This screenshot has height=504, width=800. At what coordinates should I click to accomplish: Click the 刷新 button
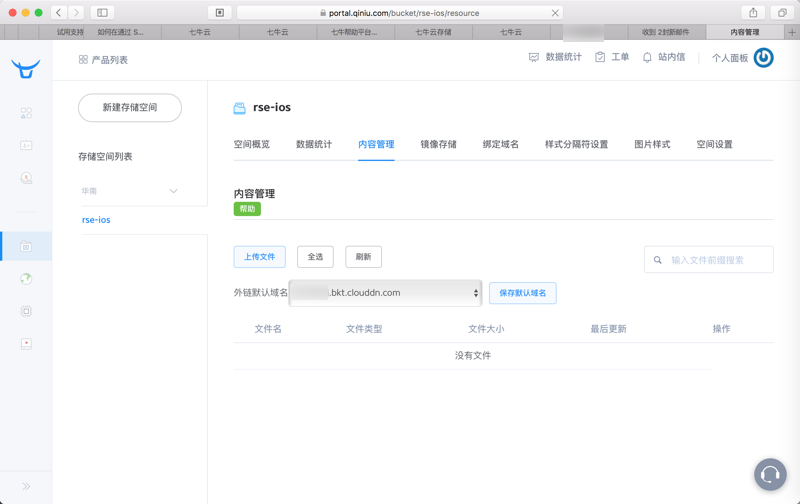point(363,257)
